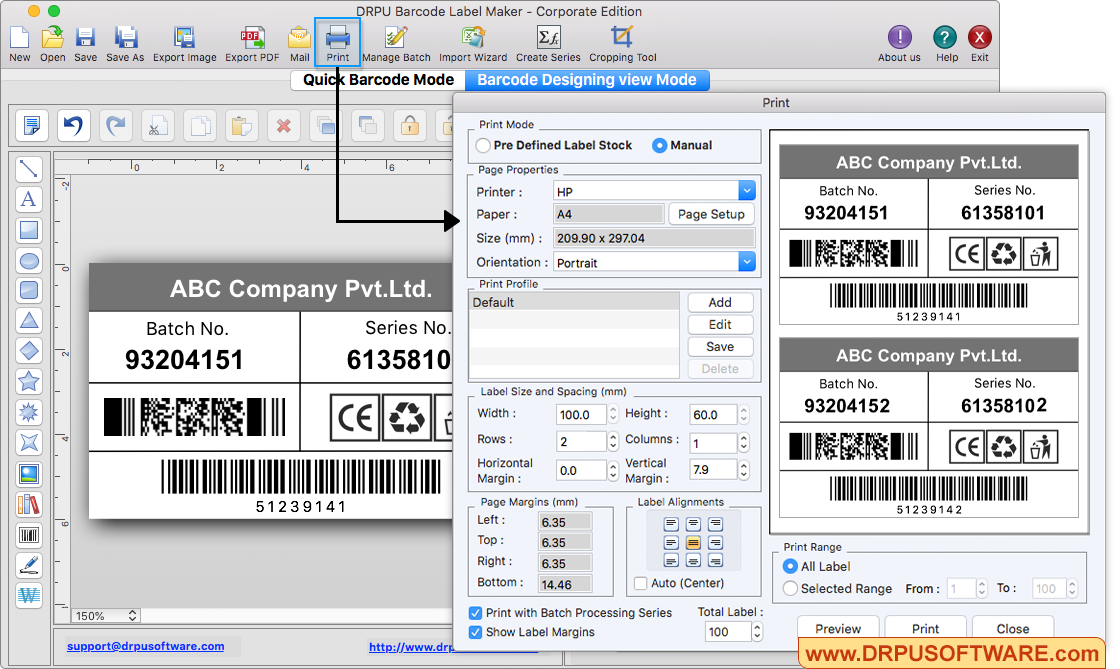Viewport: 1120px width, 669px height.
Task: Switch to Barcode Designing view Mode tab
Action: tap(587, 79)
